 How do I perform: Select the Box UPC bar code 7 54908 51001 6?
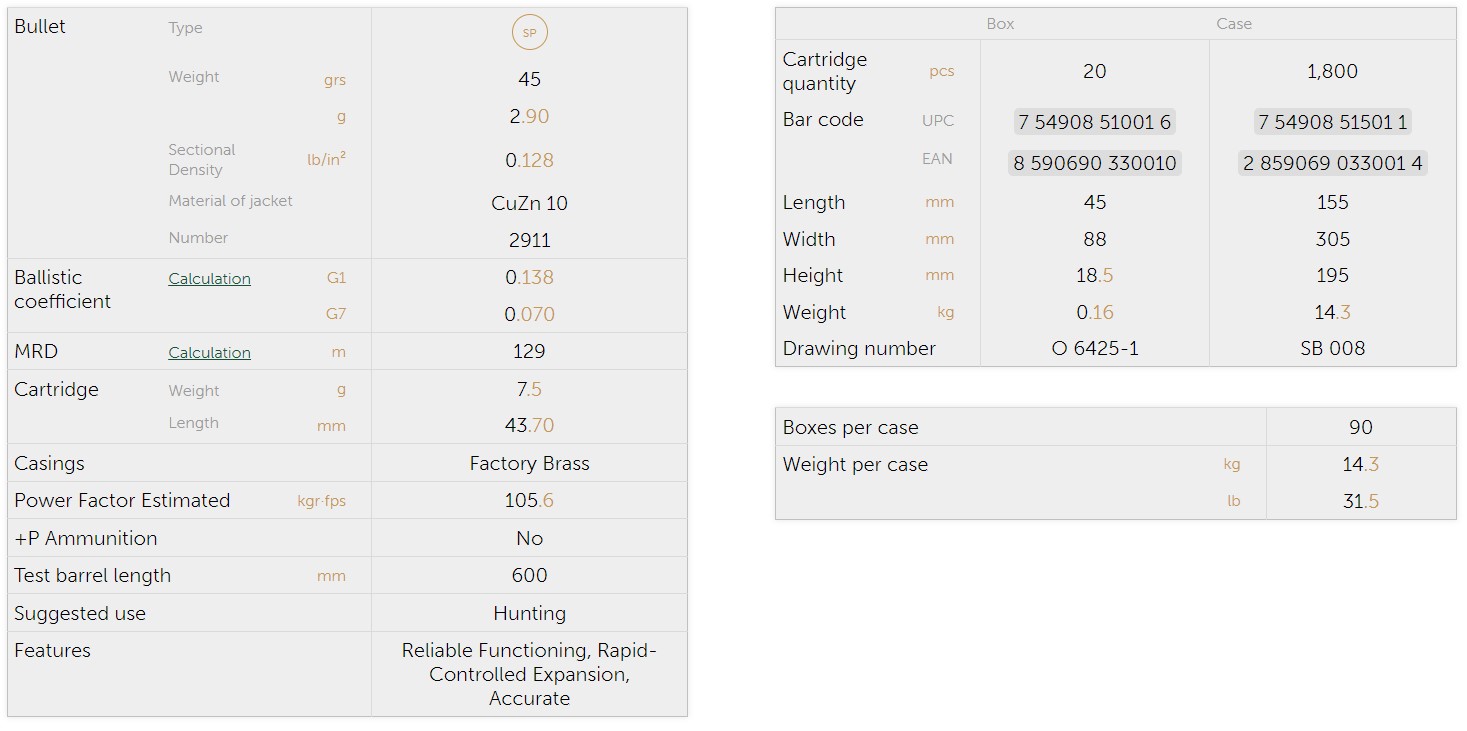point(1094,122)
